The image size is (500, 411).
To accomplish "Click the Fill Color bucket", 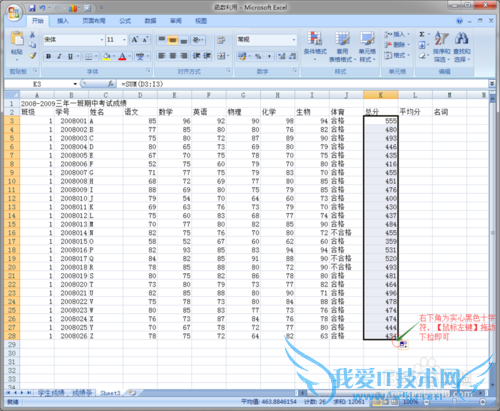I will (106, 56).
